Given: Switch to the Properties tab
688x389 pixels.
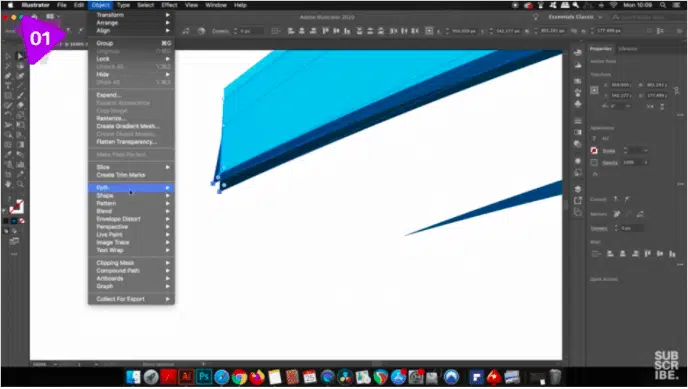Looking at the screenshot, I should (601, 49).
